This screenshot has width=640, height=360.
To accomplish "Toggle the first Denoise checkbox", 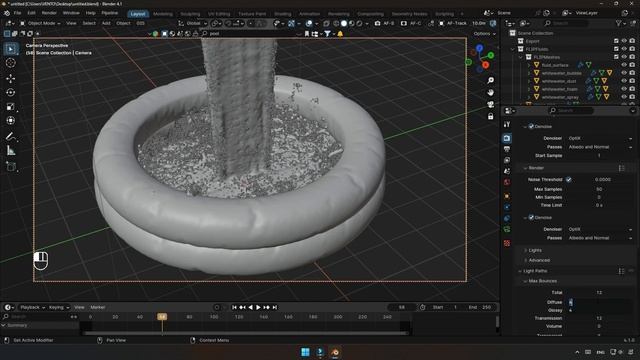I will (x=531, y=127).
